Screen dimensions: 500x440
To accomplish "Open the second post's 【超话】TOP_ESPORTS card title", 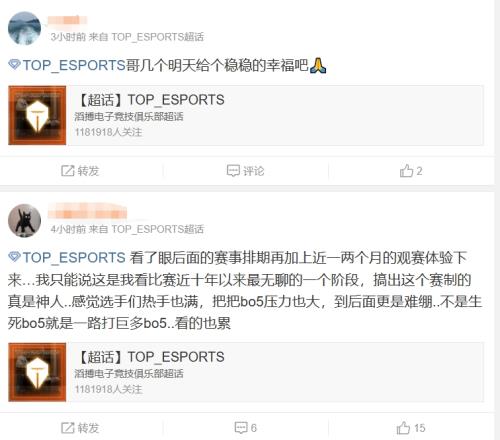I will click(151, 357).
